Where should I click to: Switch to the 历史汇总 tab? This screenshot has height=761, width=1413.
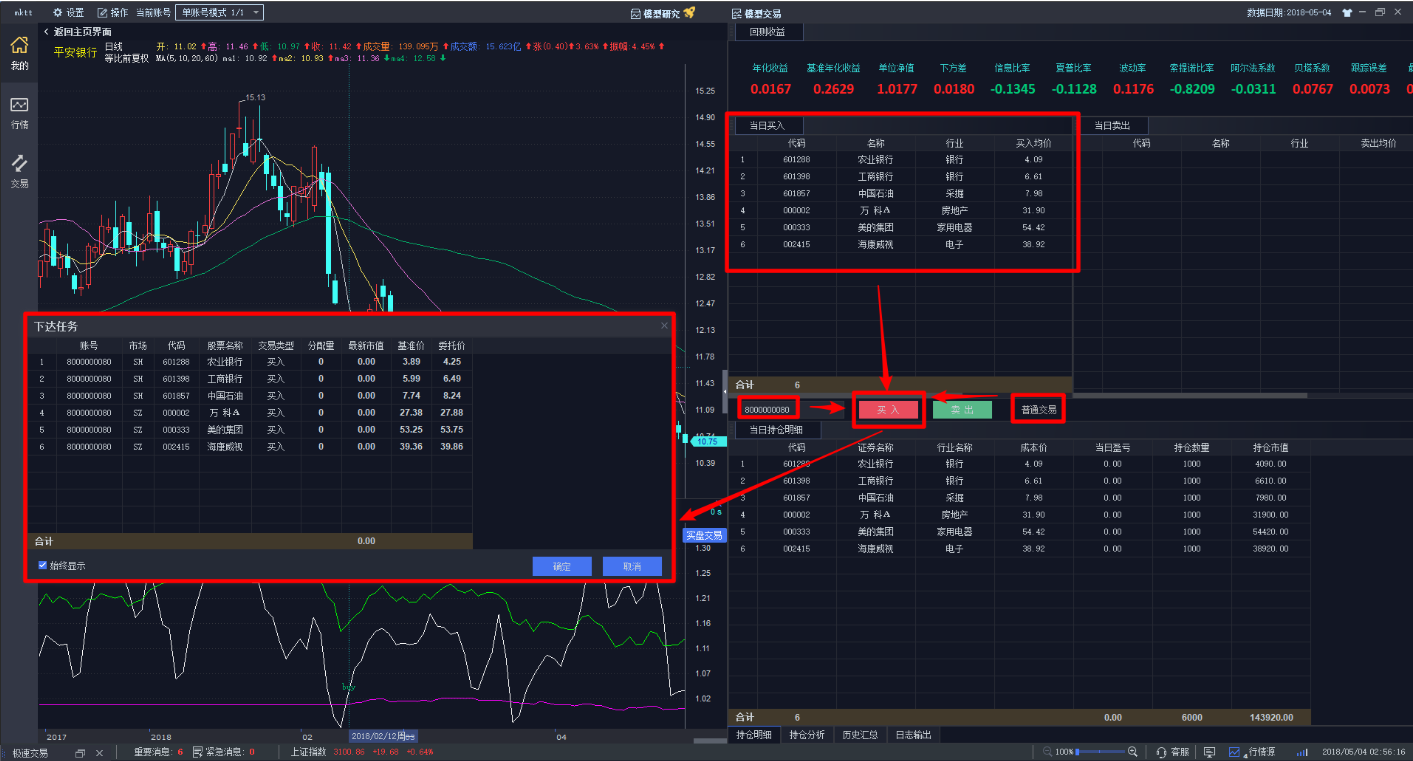(860, 735)
